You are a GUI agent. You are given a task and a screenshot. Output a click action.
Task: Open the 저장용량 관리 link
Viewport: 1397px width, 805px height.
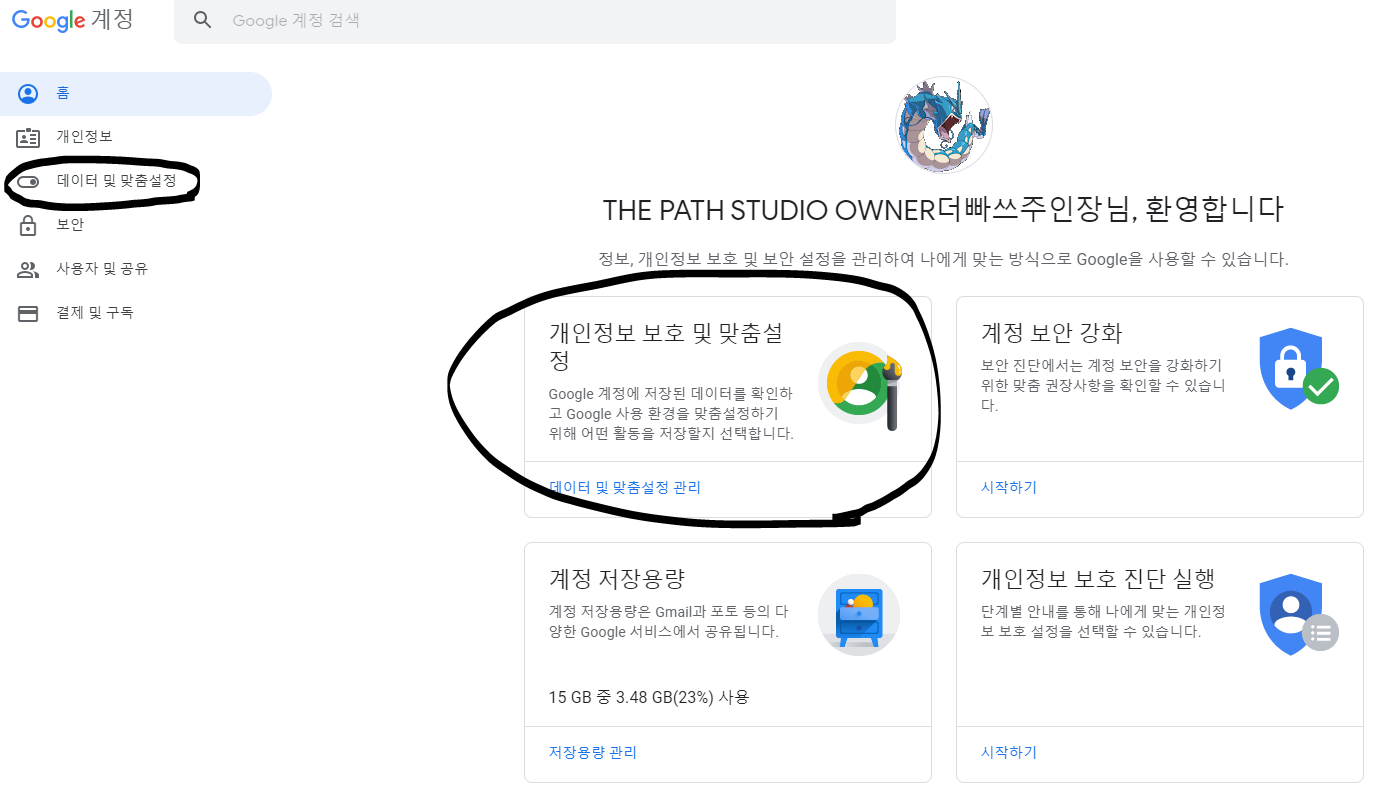pyautogui.click(x=593, y=753)
